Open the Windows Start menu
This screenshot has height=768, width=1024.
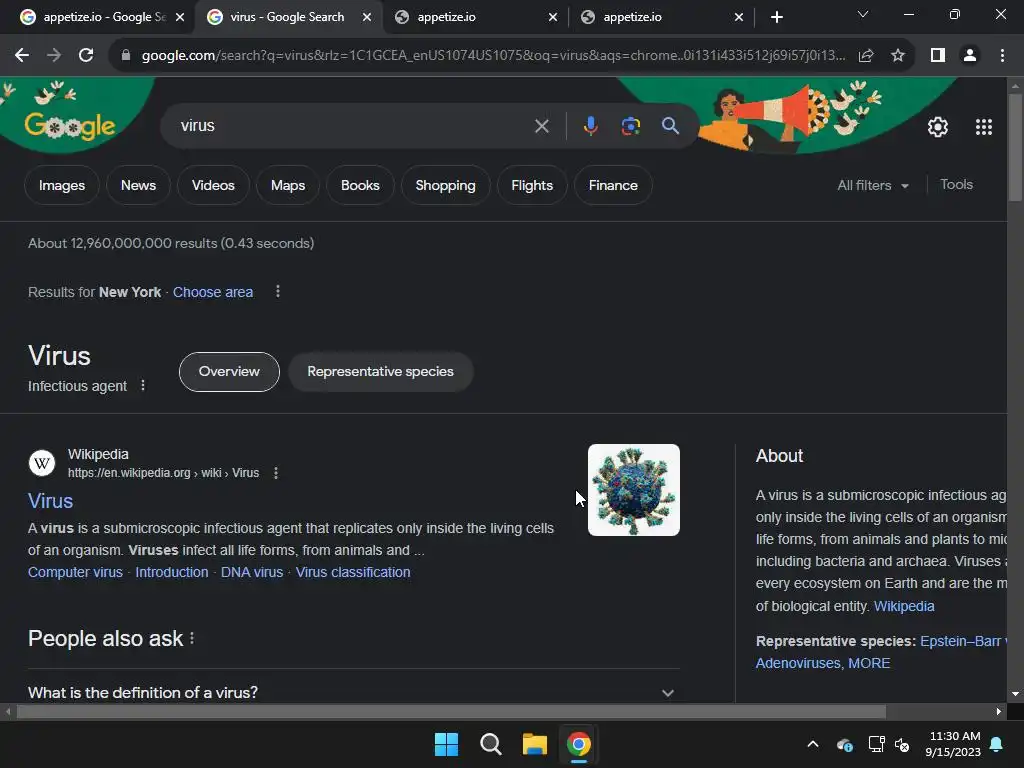(x=447, y=744)
